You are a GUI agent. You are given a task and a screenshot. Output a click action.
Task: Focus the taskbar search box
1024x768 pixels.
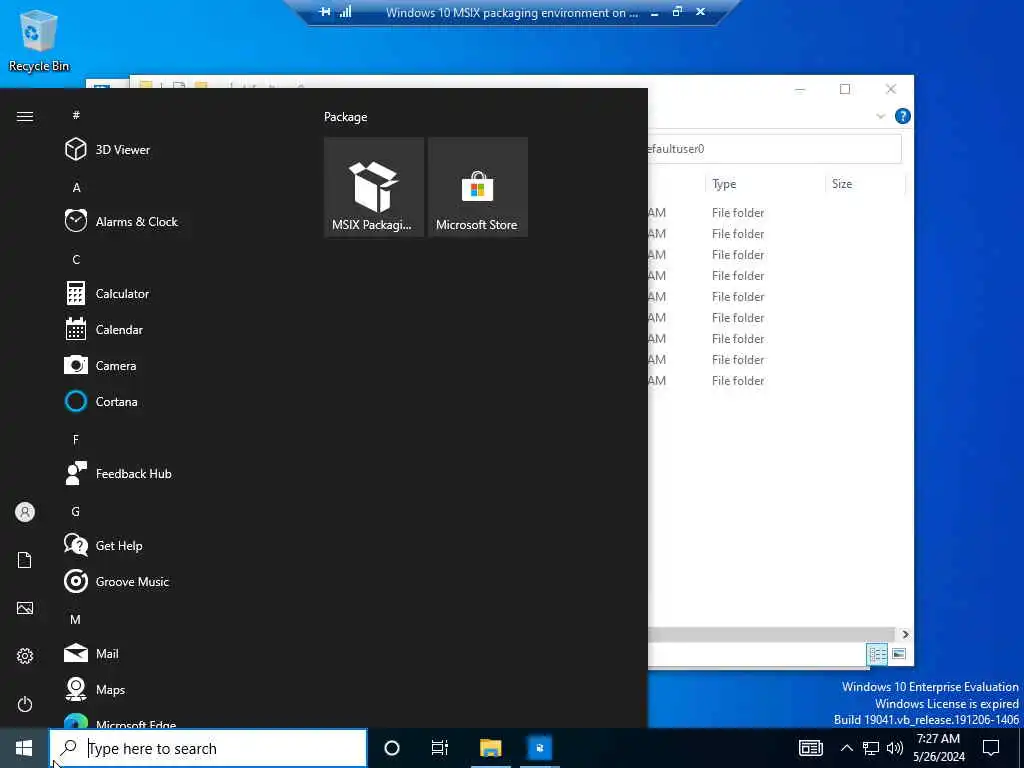(208, 748)
